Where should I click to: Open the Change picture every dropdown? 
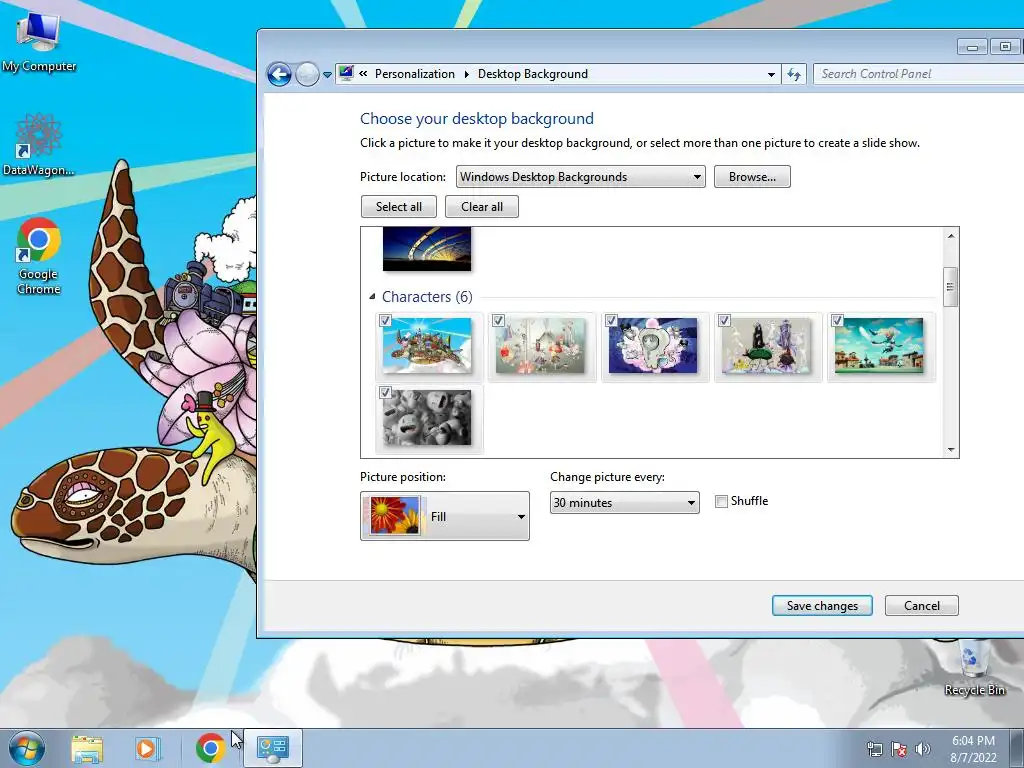pos(624,502)
